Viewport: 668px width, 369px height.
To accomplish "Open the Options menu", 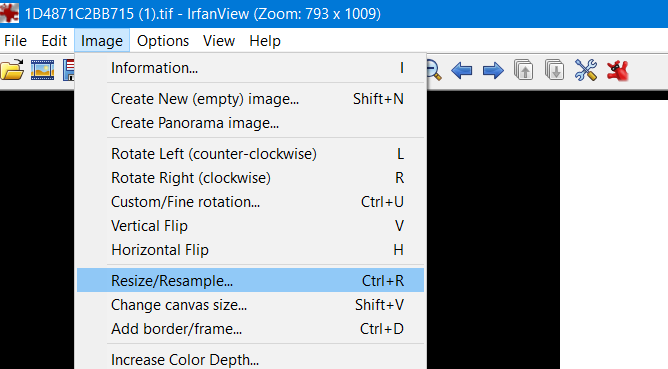I will 163,41.
